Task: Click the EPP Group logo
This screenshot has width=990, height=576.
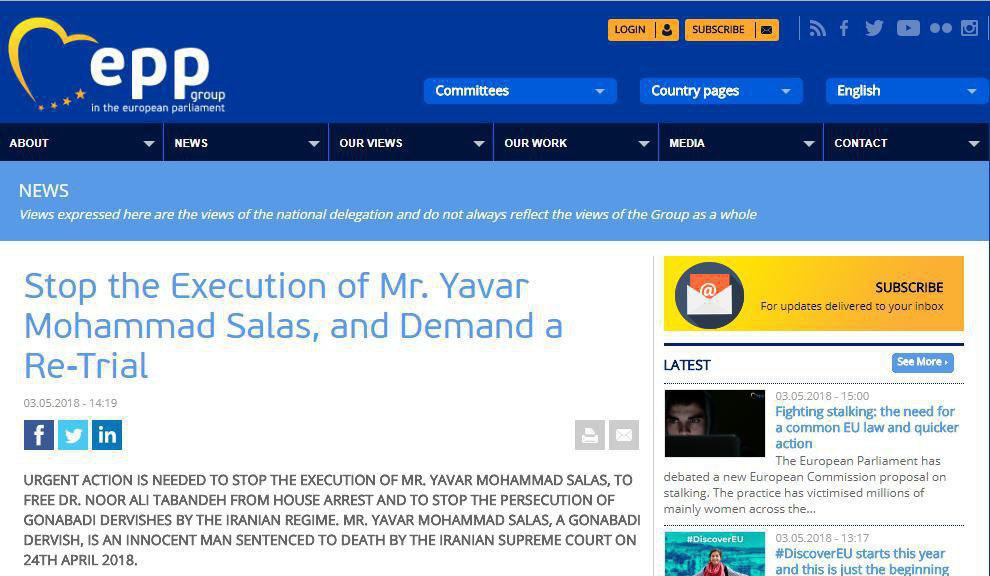Action: coord(118,66)
